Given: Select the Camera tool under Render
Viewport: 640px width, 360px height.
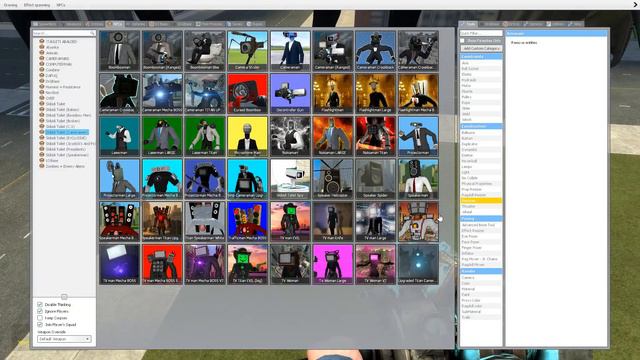Looking at the screenshot, I should [481, 278].
